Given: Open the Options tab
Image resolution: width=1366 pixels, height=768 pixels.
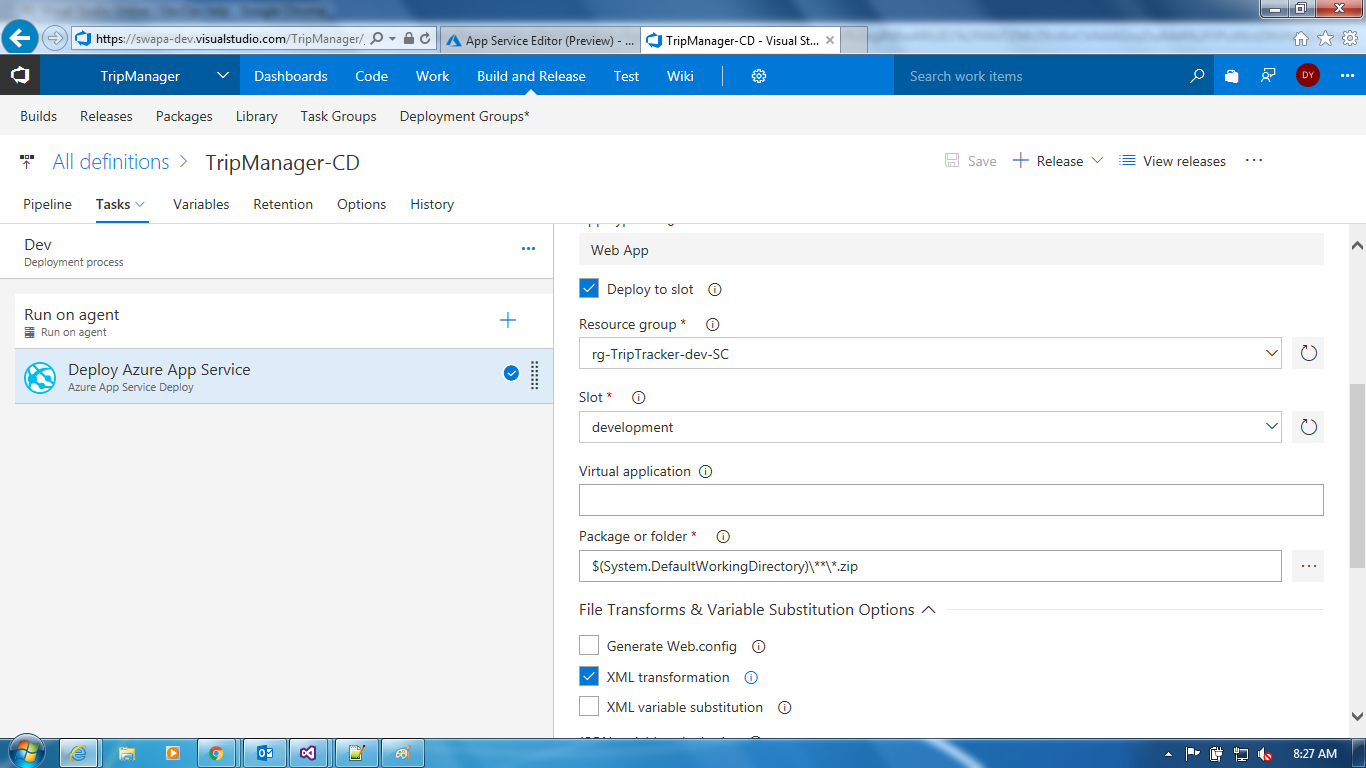Looking at the screenshot, I should click(361, 204).
